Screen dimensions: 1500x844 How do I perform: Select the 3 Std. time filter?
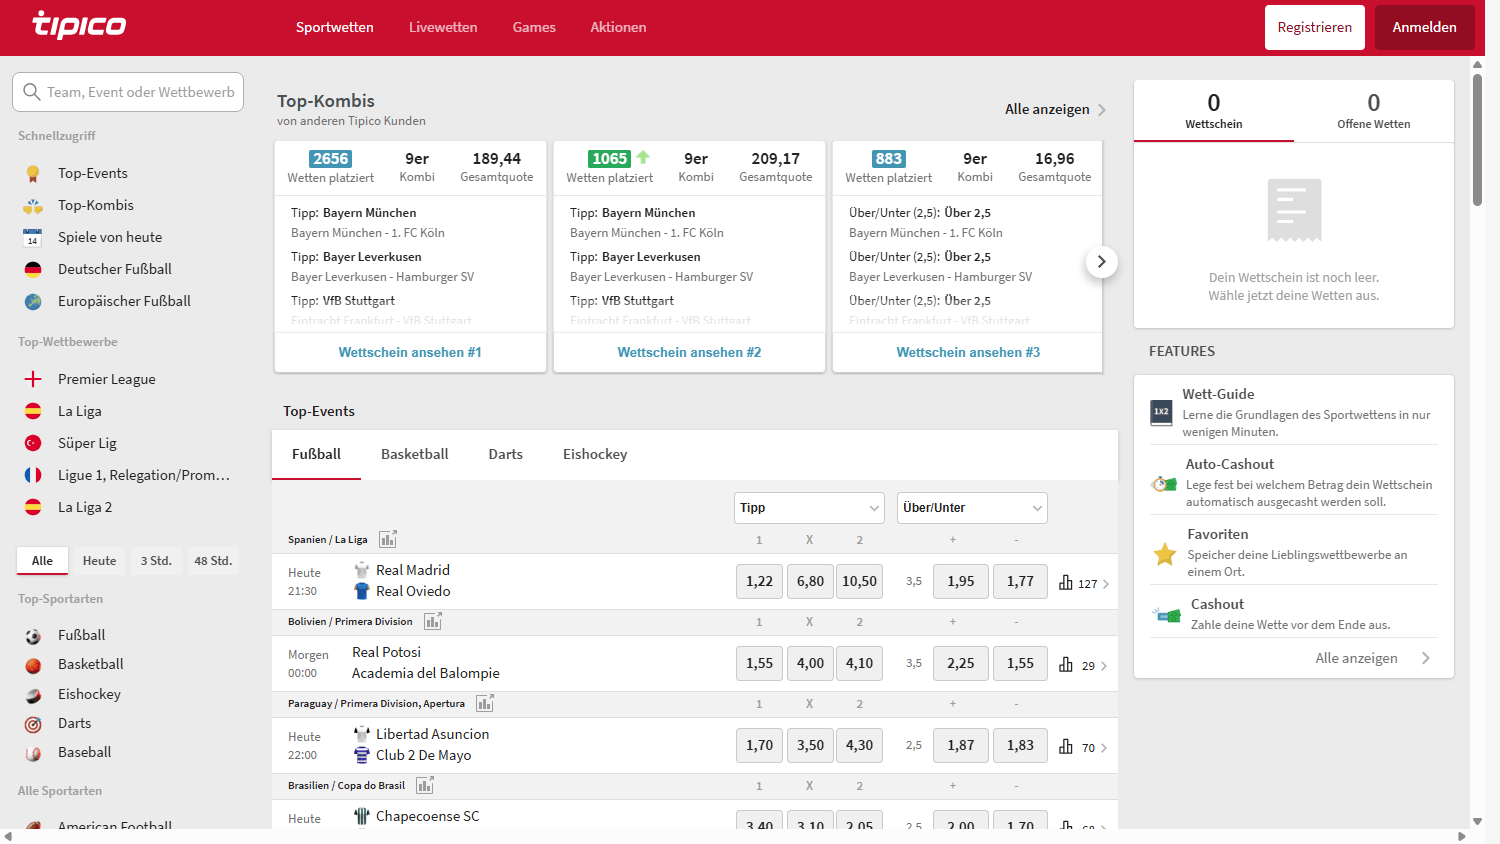(x=156, y=561)
